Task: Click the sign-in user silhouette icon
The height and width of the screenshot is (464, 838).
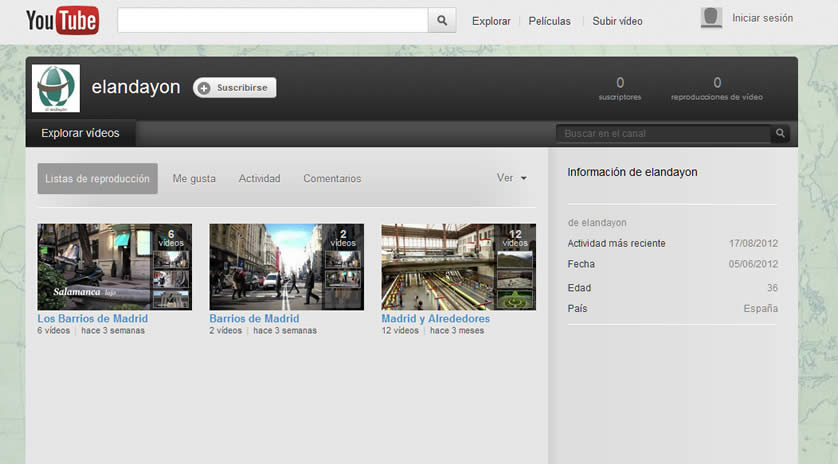Action: (711, 18)
